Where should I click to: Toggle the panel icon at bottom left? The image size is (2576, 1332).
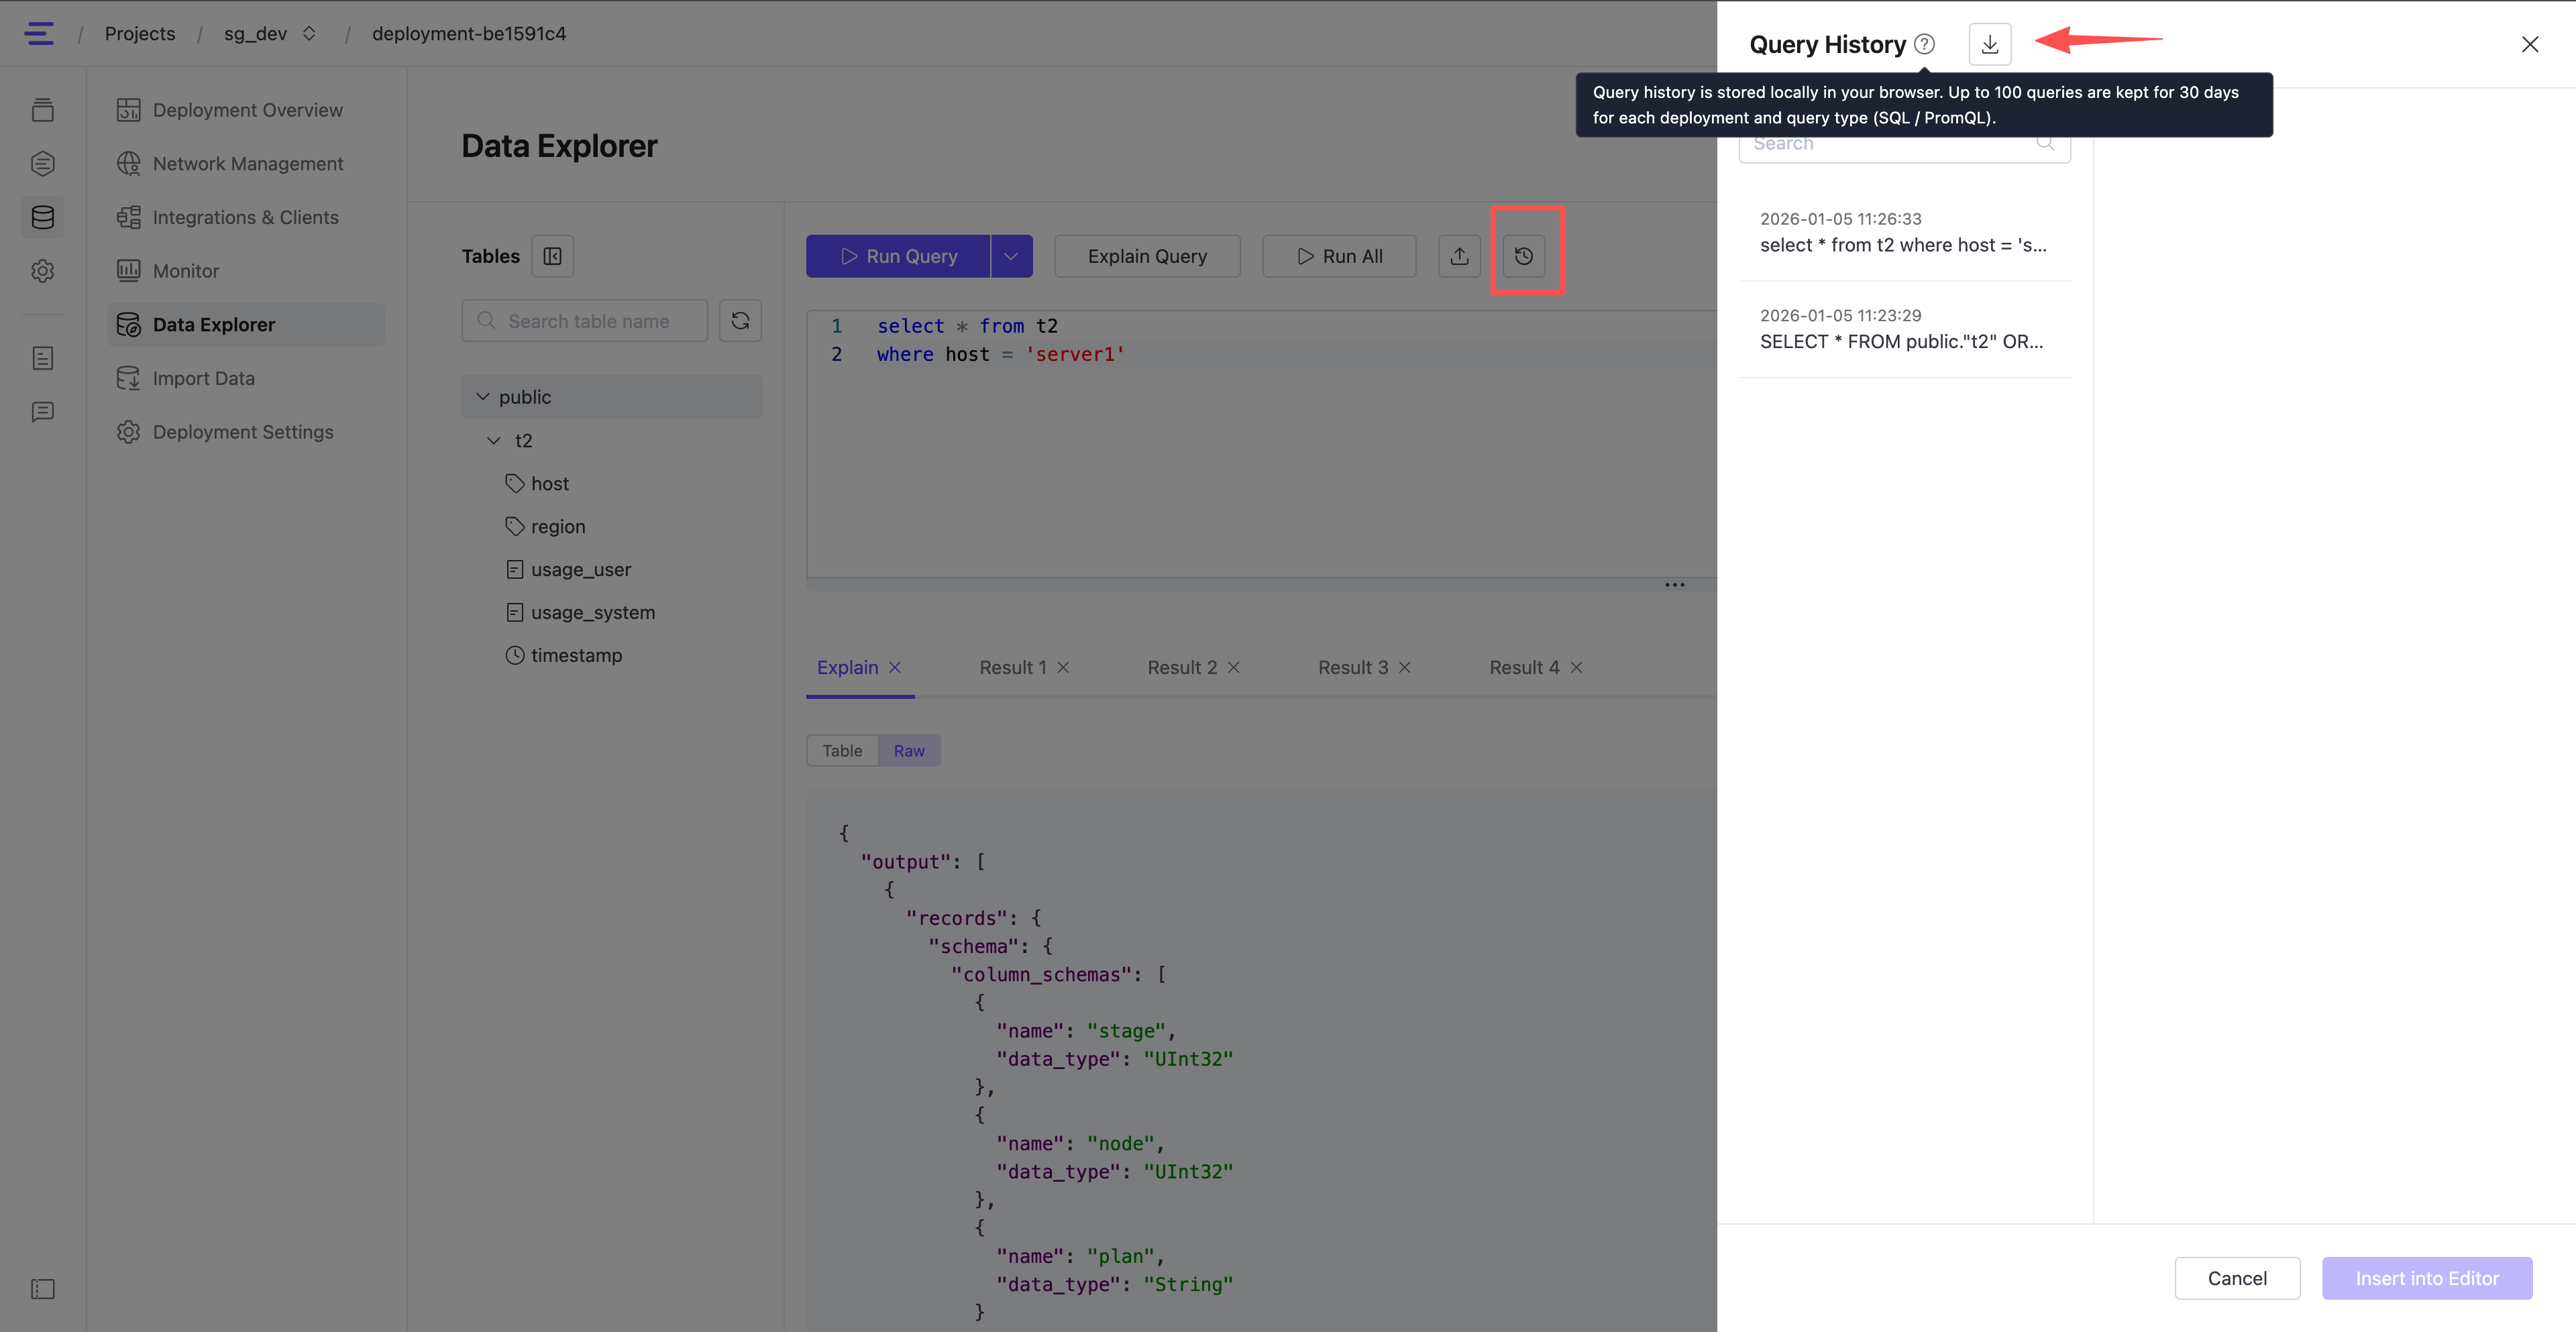(43, 1289)
